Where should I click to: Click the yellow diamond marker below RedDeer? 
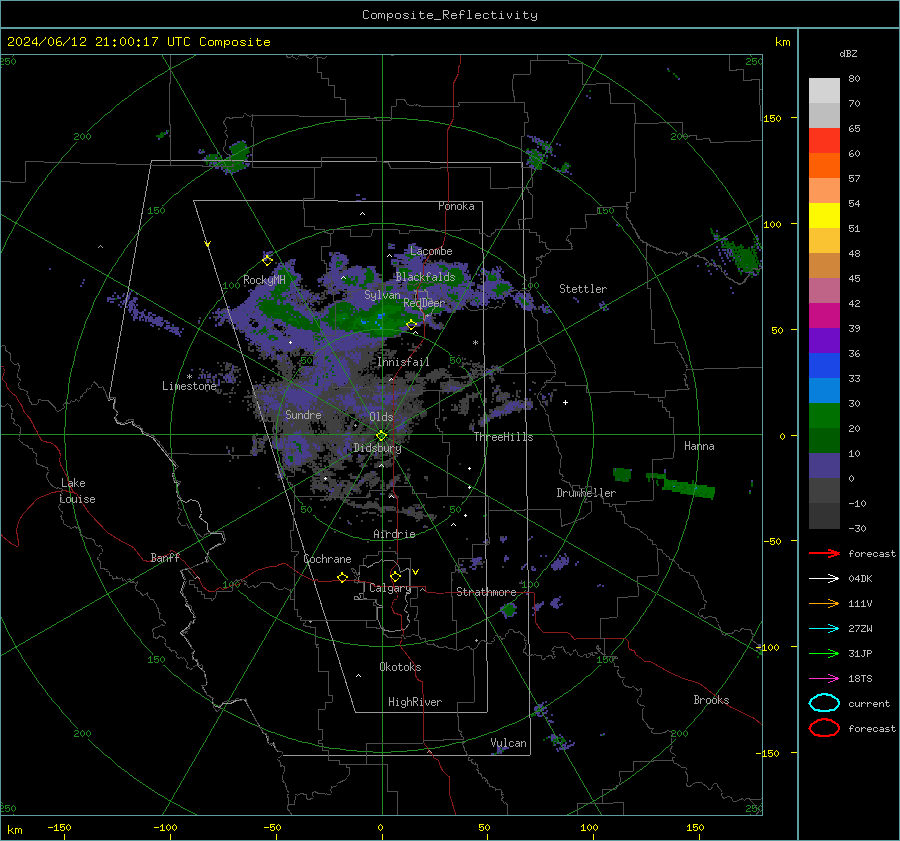[412, 325]
